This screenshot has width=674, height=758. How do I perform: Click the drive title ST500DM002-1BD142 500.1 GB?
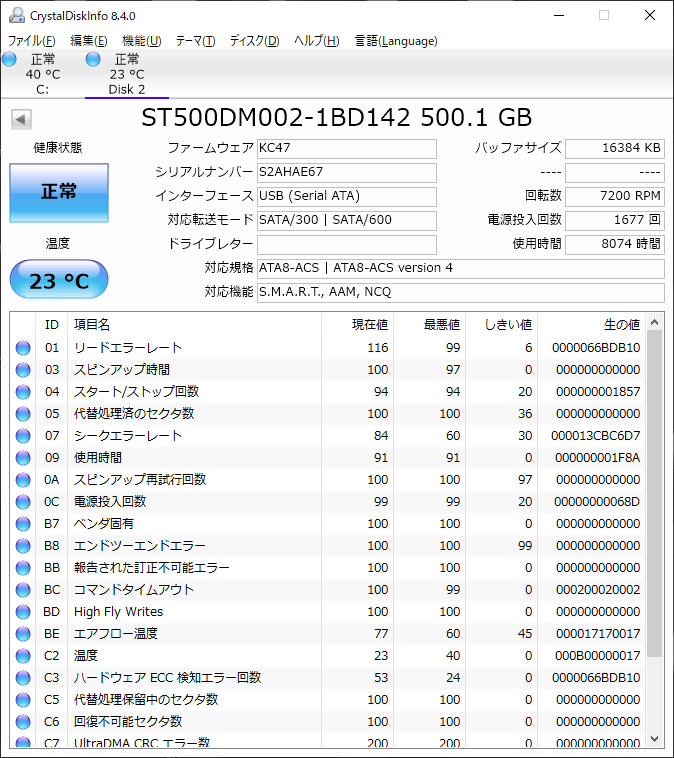[337, 117]
